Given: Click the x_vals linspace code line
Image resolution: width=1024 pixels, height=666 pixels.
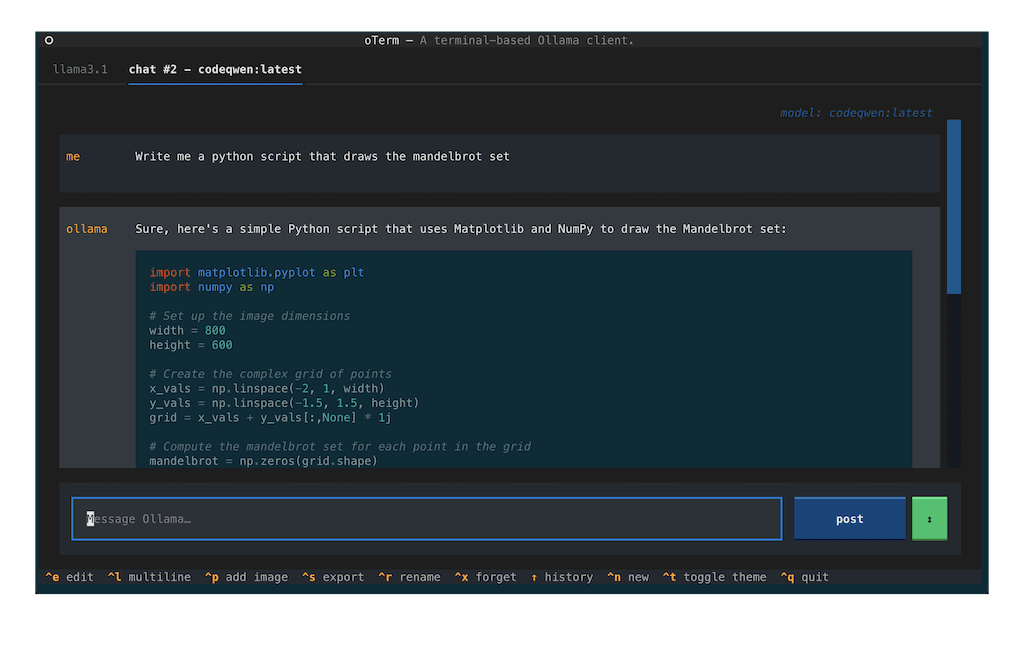Looking at the screenshot, I should (266, 388).
